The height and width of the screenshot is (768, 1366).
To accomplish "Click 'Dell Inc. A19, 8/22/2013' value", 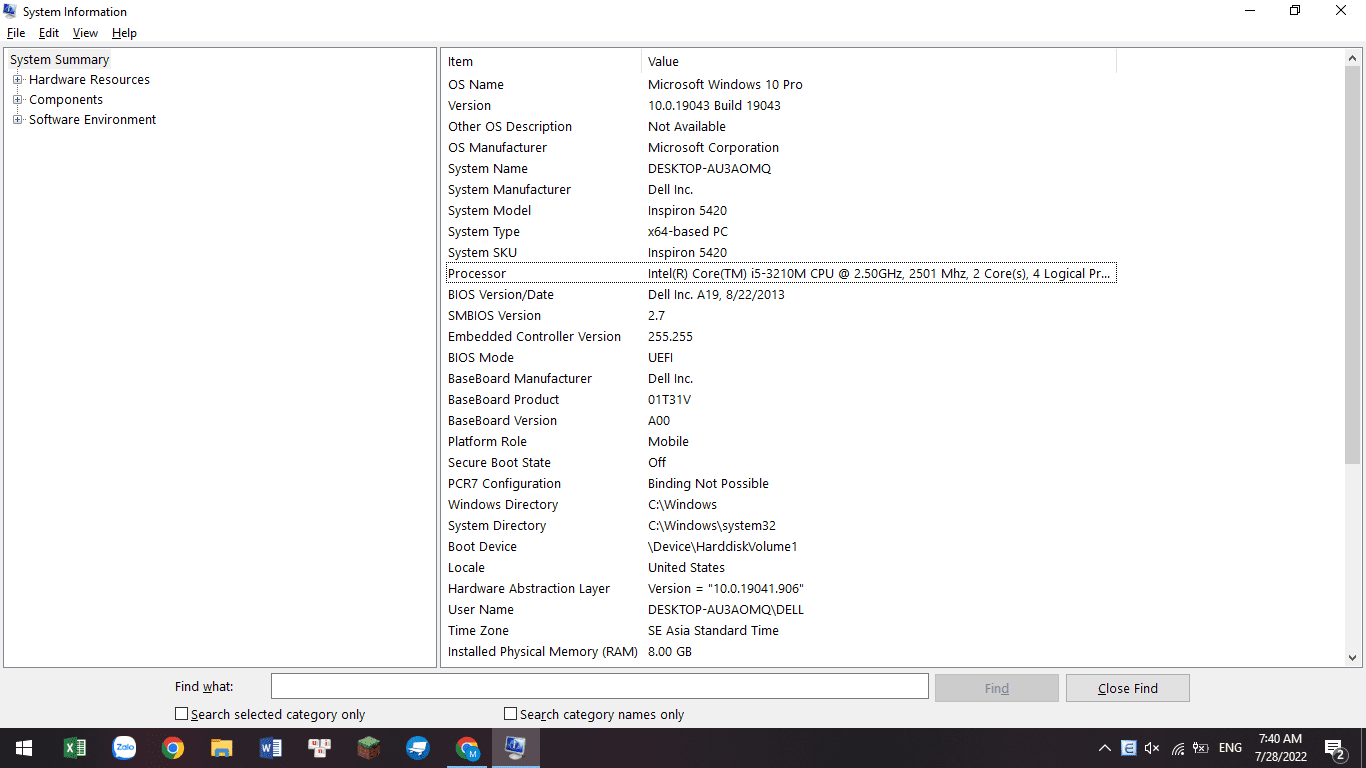I will (716, 295).
